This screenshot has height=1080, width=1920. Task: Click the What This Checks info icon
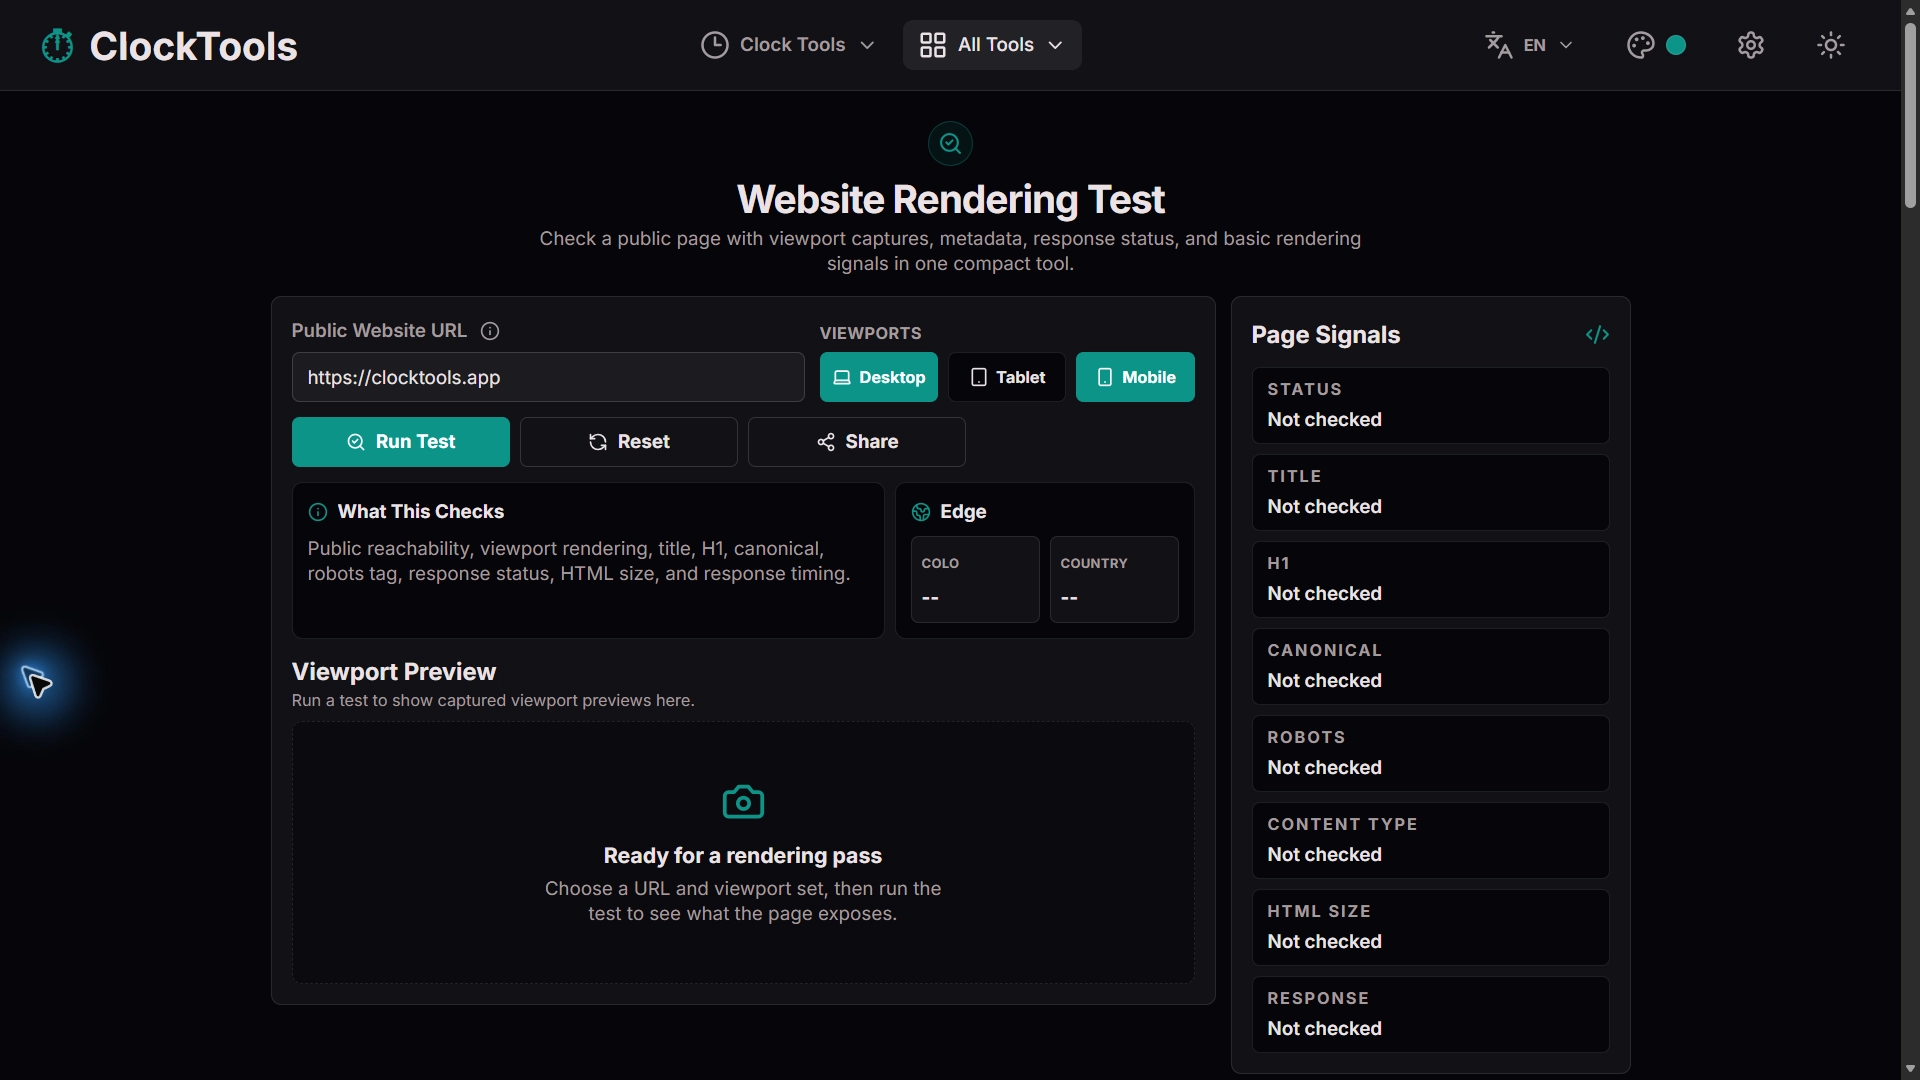click(318, 512)
